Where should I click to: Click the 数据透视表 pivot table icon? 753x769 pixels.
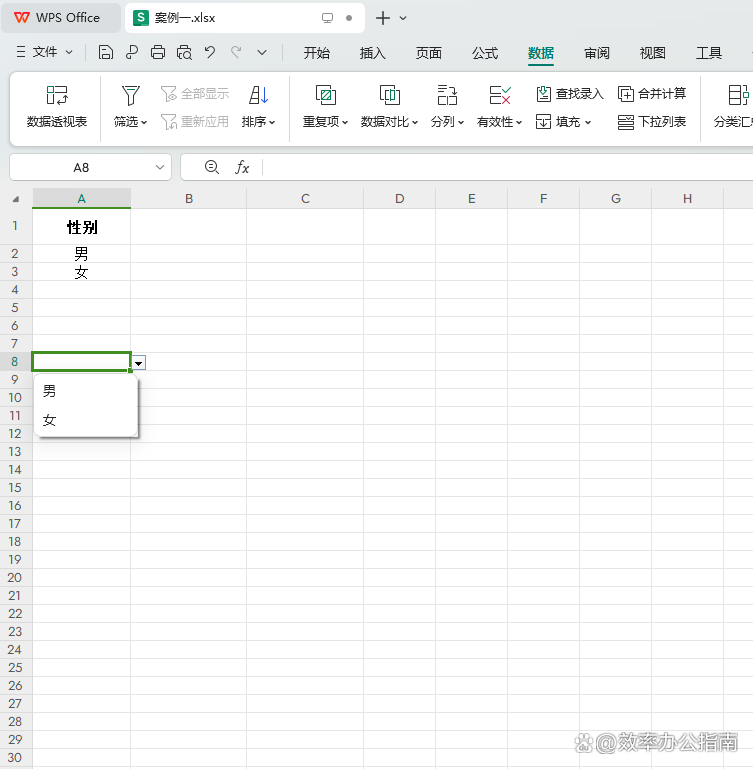click(x=57, y=95)
